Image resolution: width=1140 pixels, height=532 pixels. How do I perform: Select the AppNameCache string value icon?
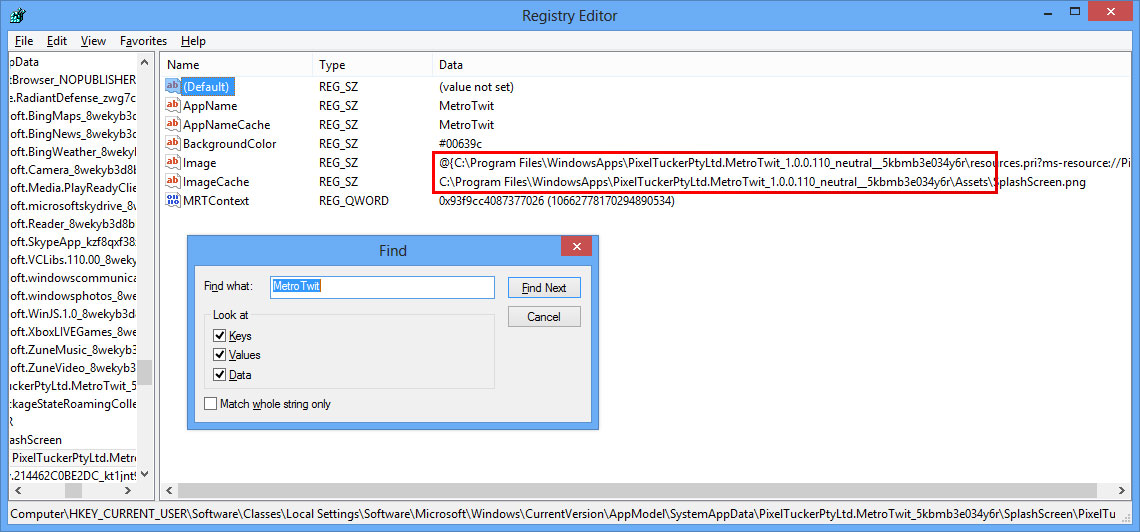point(172,124)
